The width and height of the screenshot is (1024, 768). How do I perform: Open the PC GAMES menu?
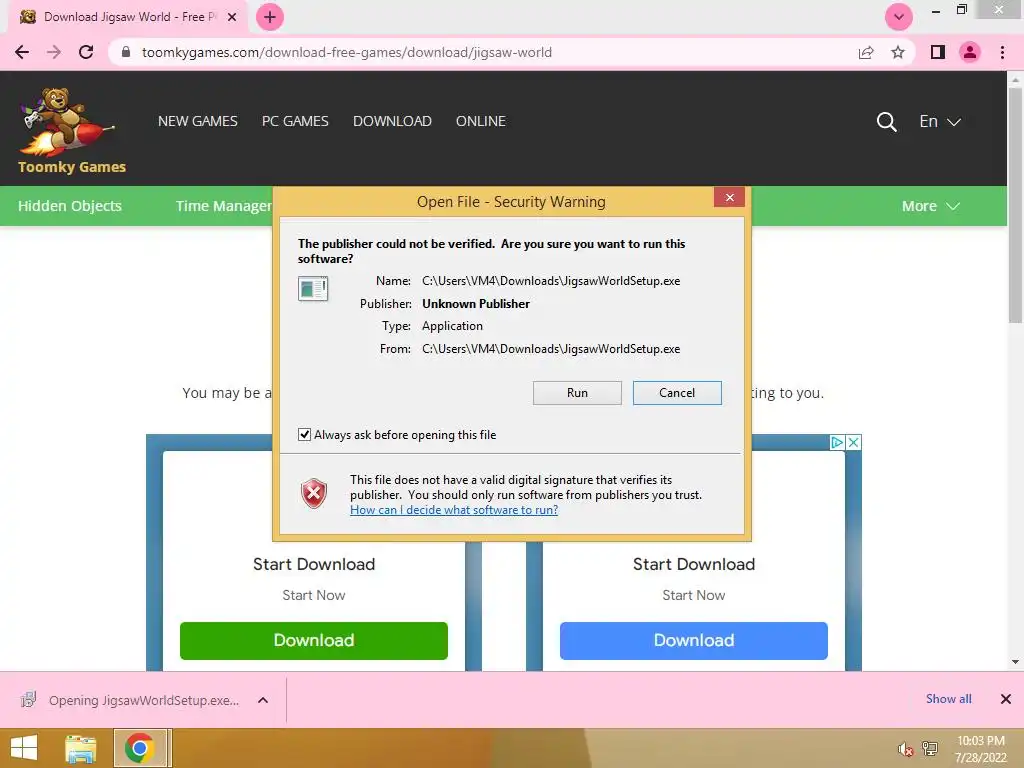295,121
